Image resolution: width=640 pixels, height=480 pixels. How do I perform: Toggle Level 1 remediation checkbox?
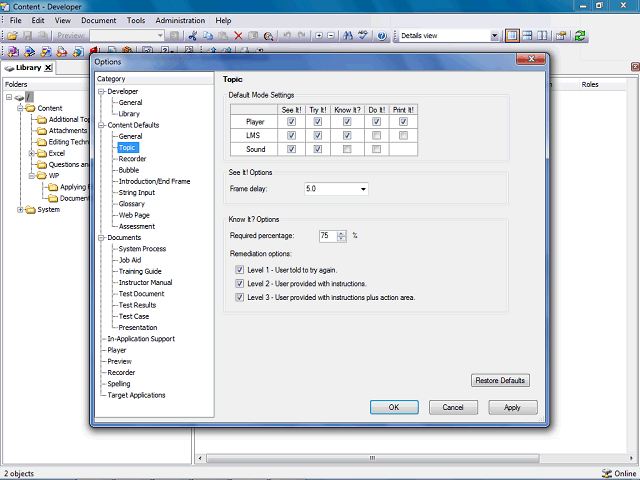coord(240,270)
